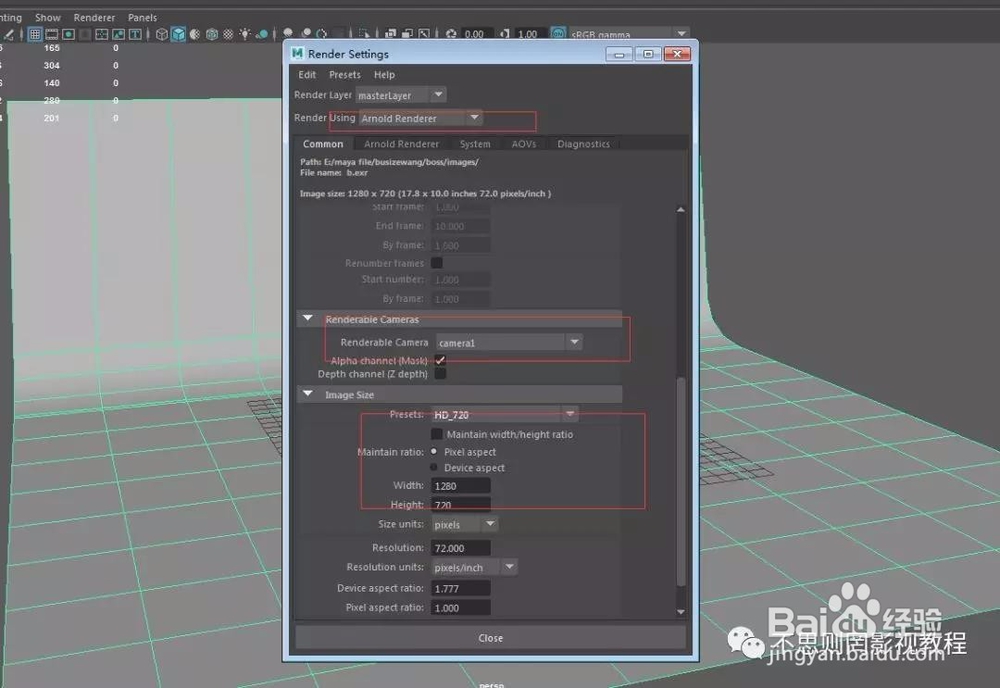This screenshot has height=688, width=1000.
Task: Click the Render Settings scrollbar up arrow
Action: pyautogui.click(x=680, y=210)
